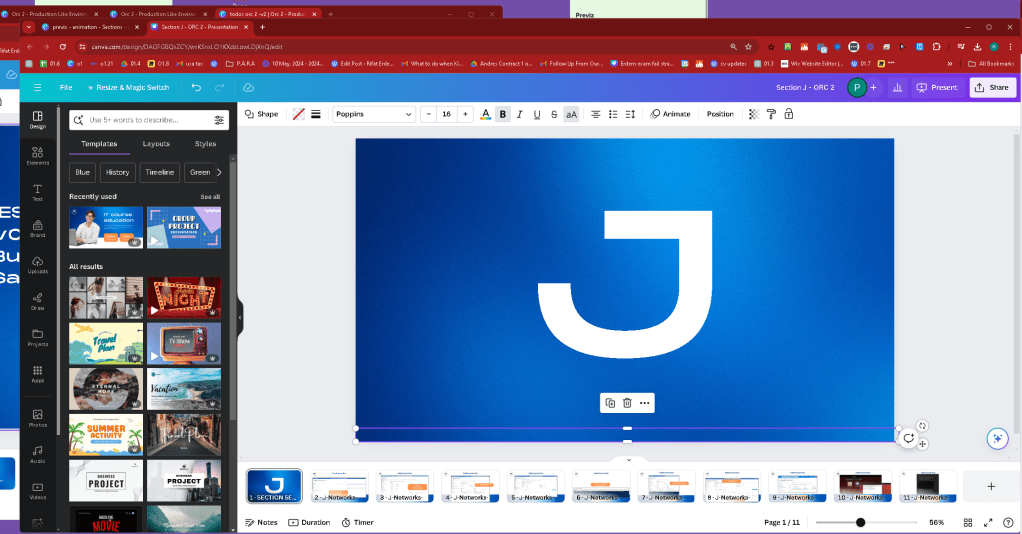Screen dimensions: 1022x534
Task: Filter templates by Blue chip
Action: (83, 172)
